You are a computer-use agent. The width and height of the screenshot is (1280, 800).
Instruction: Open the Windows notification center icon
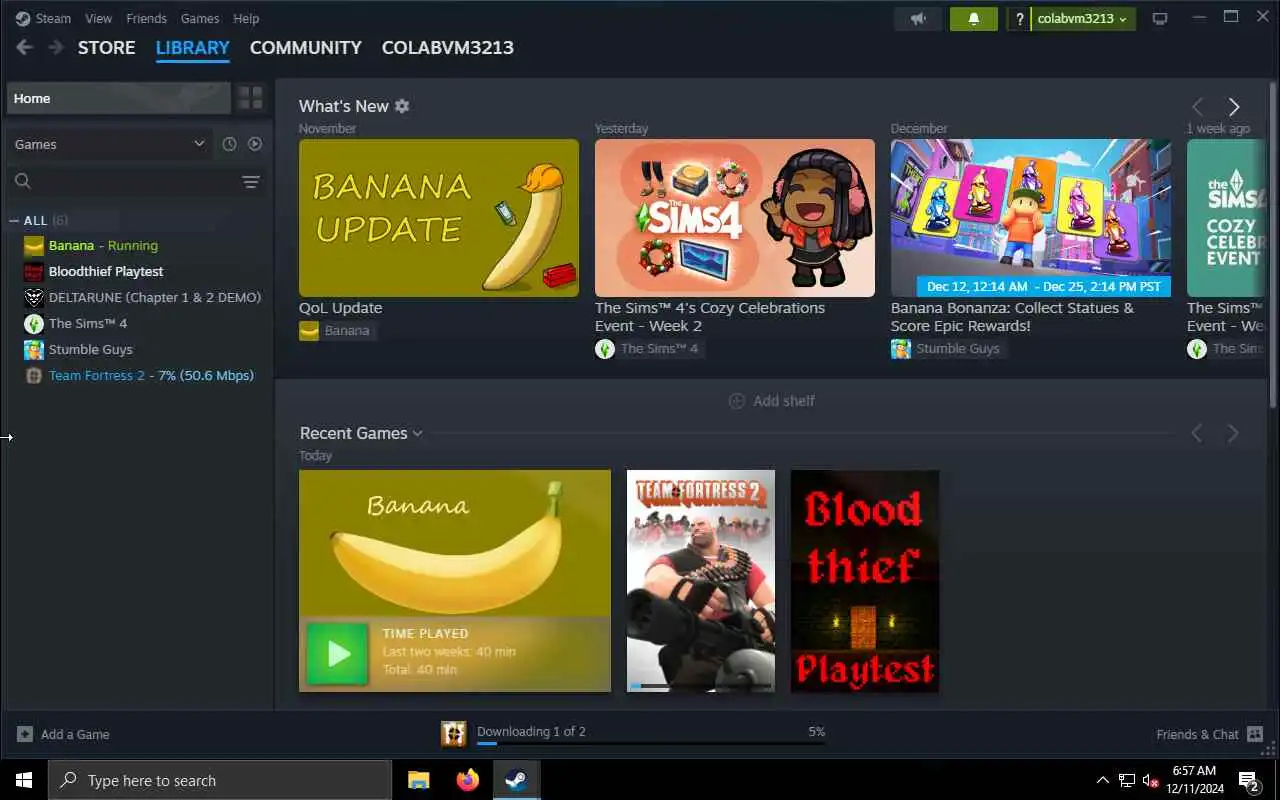coord(1248,780)
